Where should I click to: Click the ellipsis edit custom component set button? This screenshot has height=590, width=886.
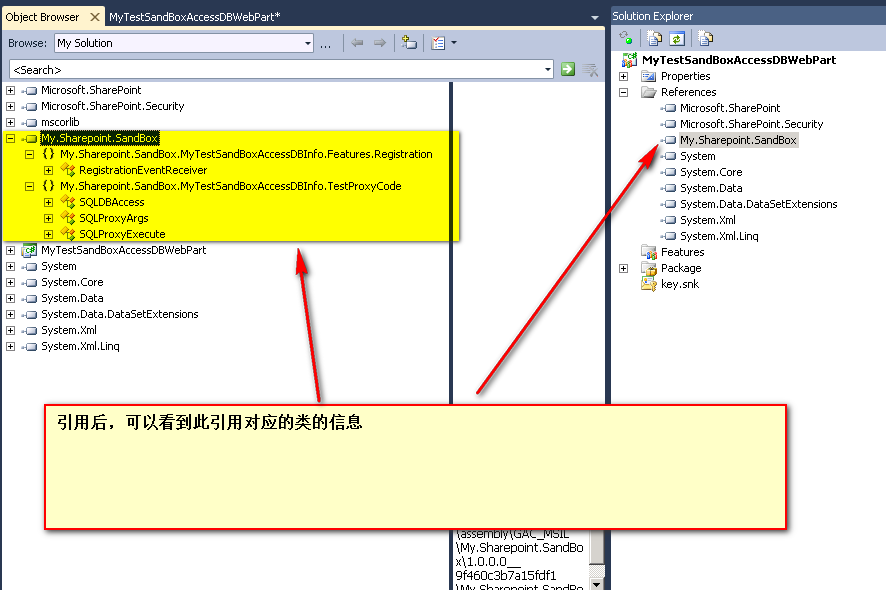325,44
